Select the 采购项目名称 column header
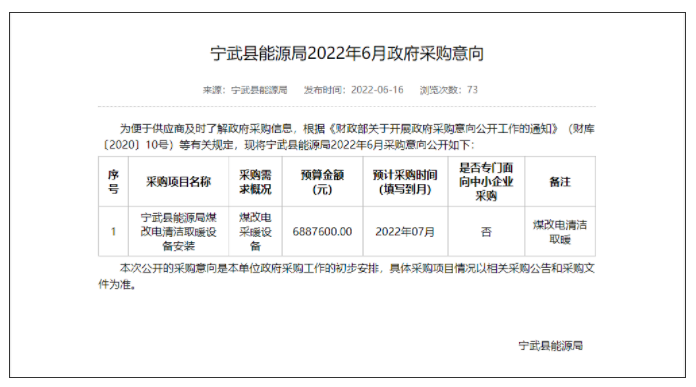This screenshot has width=696, height=387. pyautogui.click(x=178, y=182)
